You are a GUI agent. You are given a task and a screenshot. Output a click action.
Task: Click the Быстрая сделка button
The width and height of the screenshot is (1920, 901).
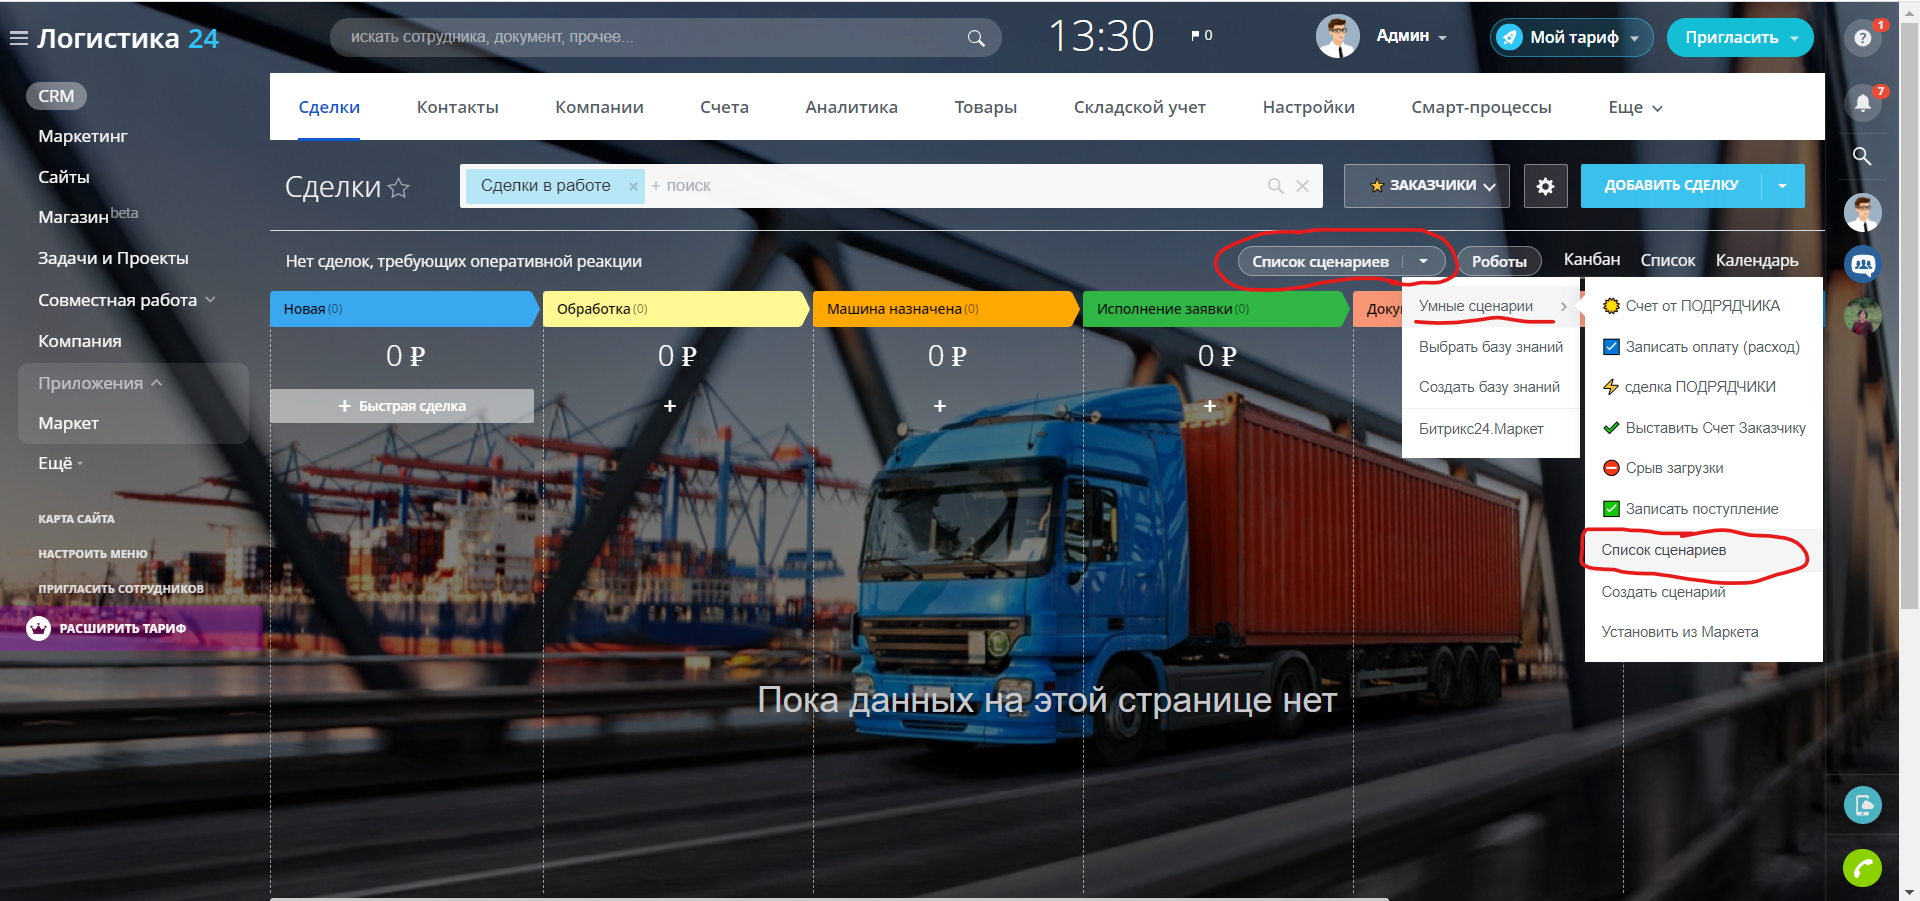tap(402, 406)
